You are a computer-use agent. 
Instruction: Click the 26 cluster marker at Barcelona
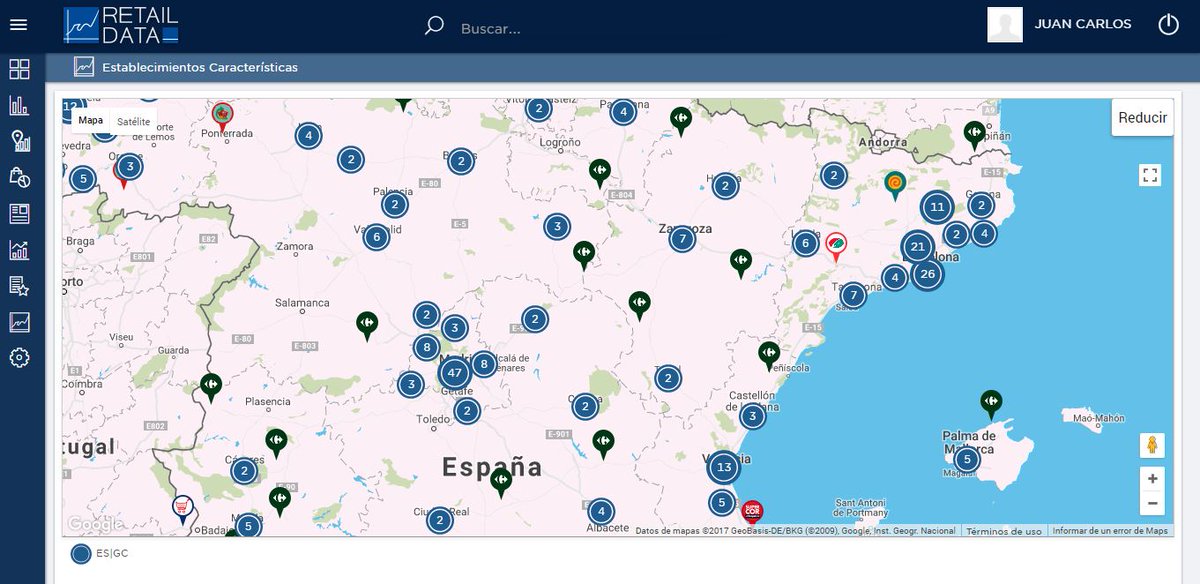coord(927,273)
